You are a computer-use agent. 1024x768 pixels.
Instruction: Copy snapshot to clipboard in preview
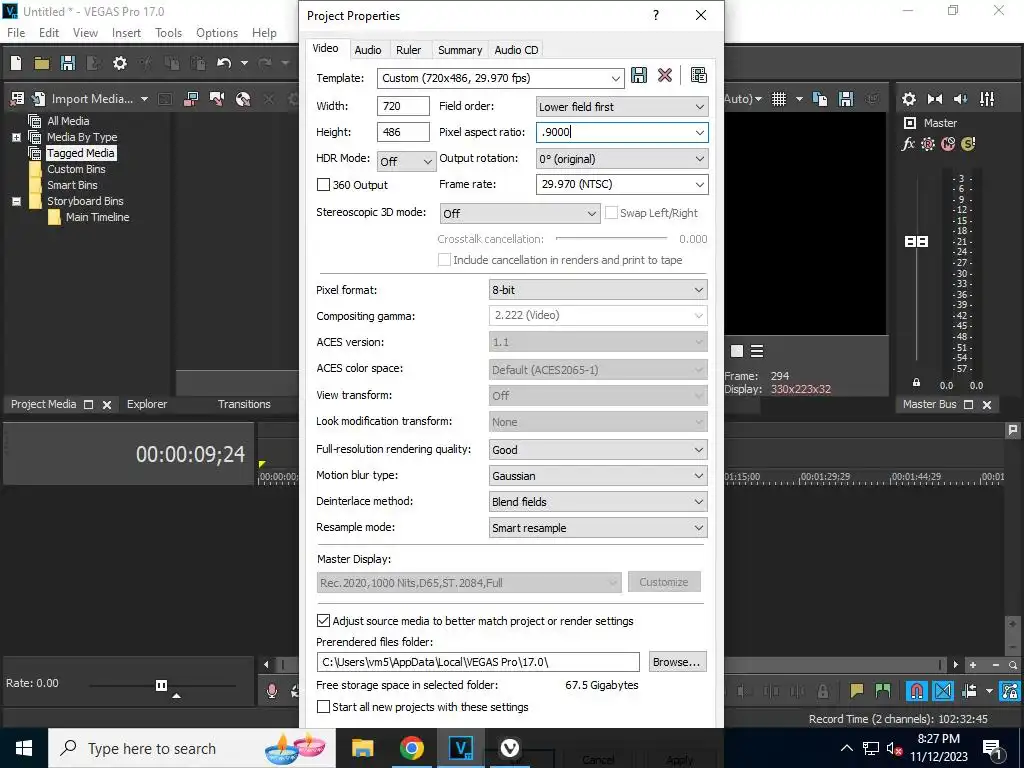[820, 99]
